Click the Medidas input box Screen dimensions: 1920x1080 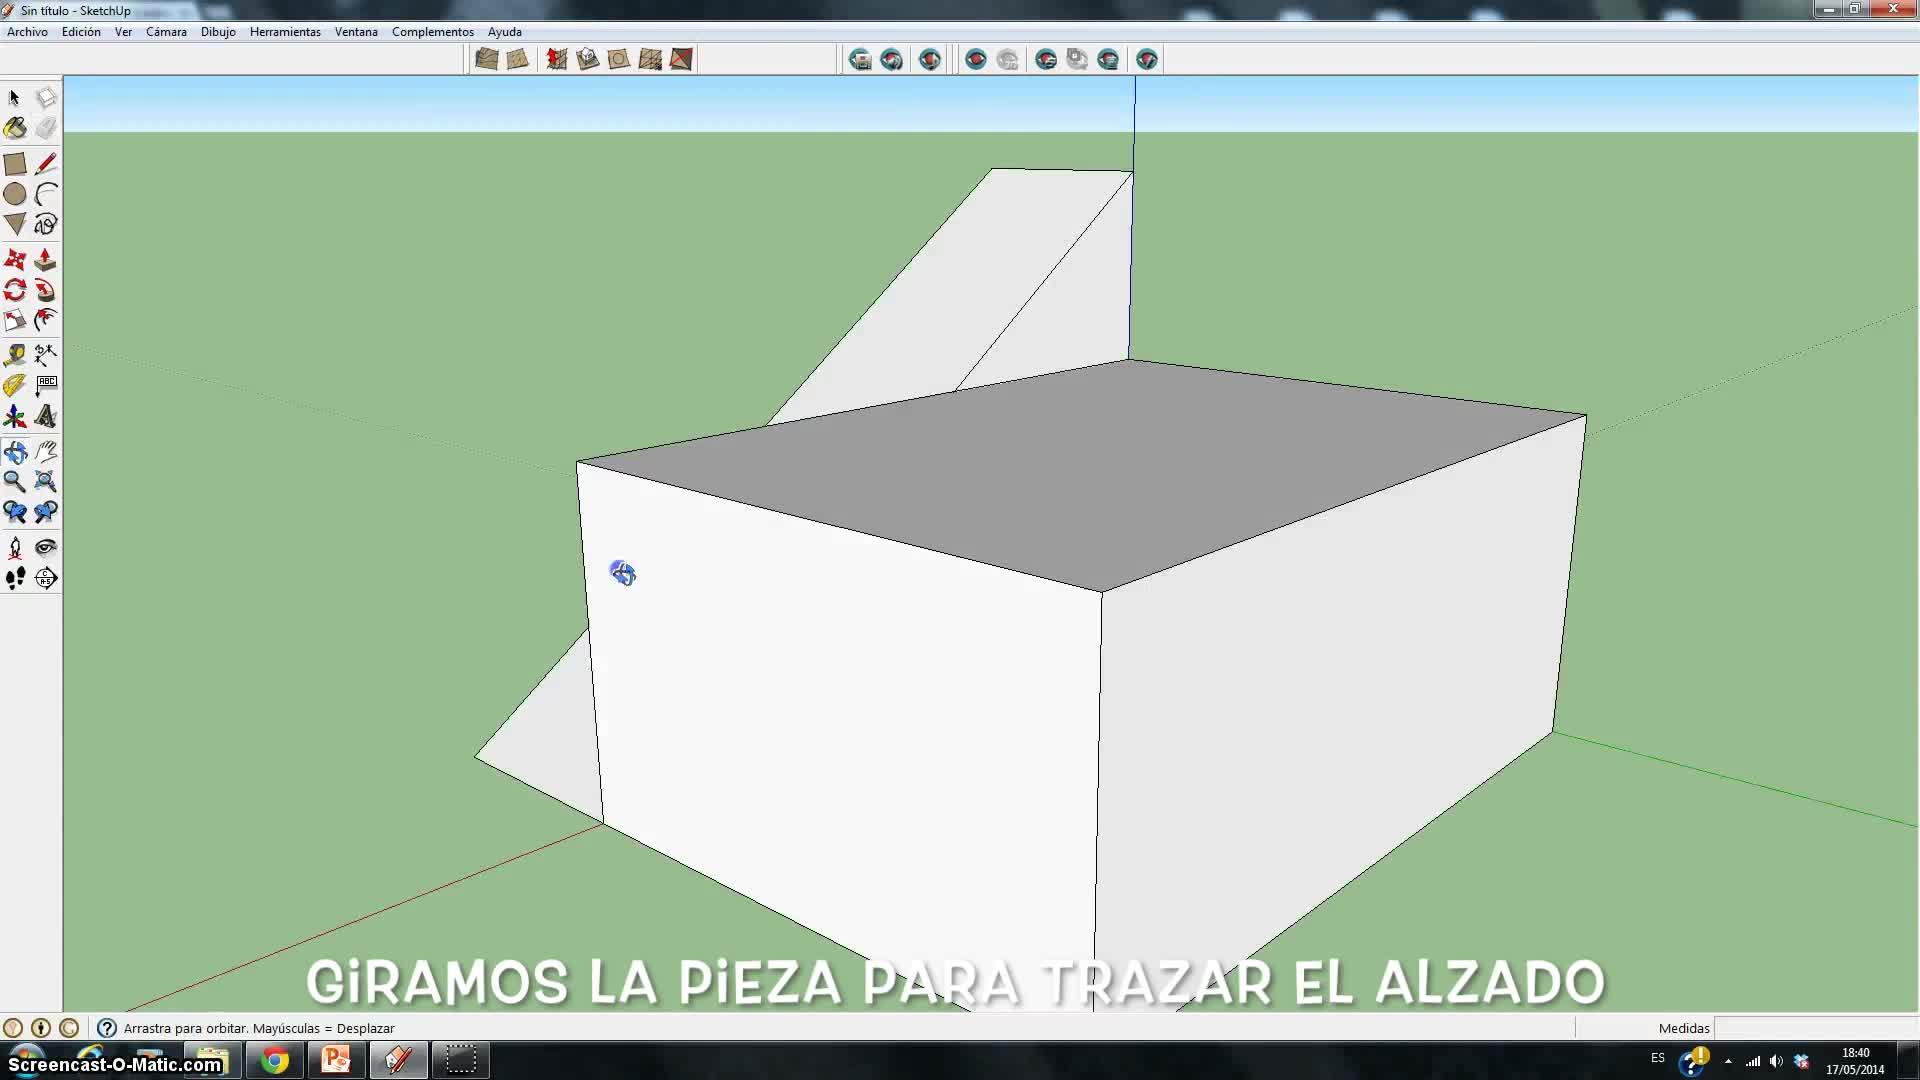[1814, 1028]
